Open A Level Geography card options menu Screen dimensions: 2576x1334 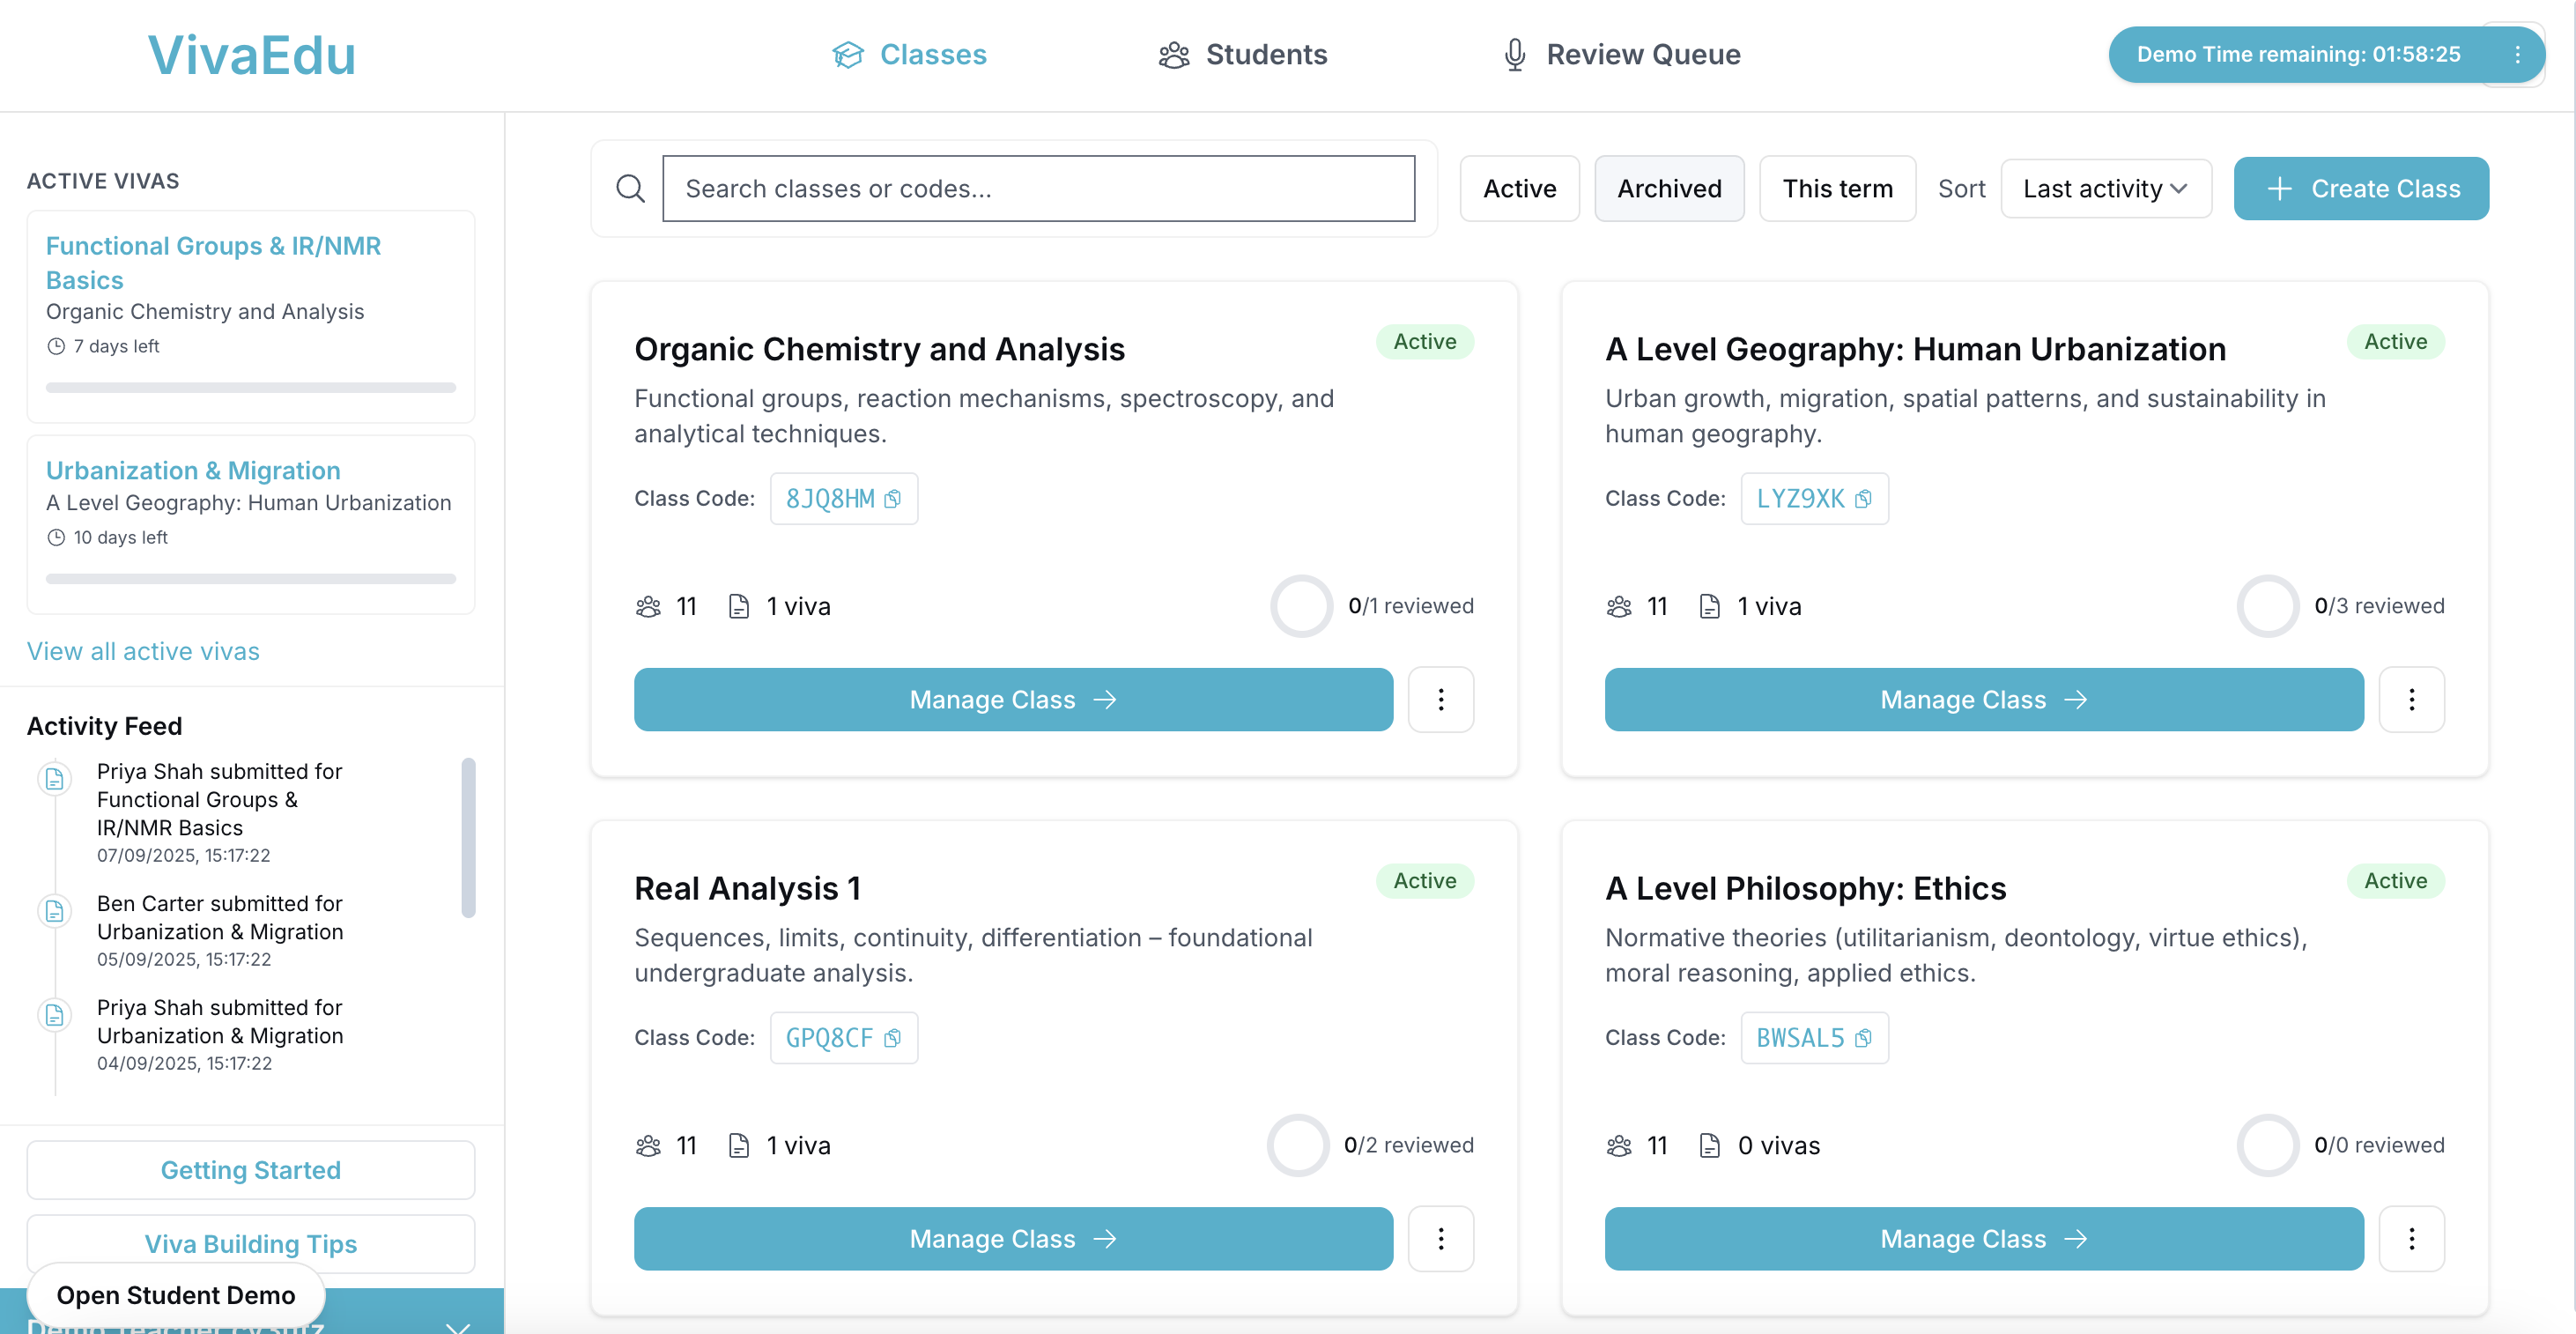[2411, 700]
